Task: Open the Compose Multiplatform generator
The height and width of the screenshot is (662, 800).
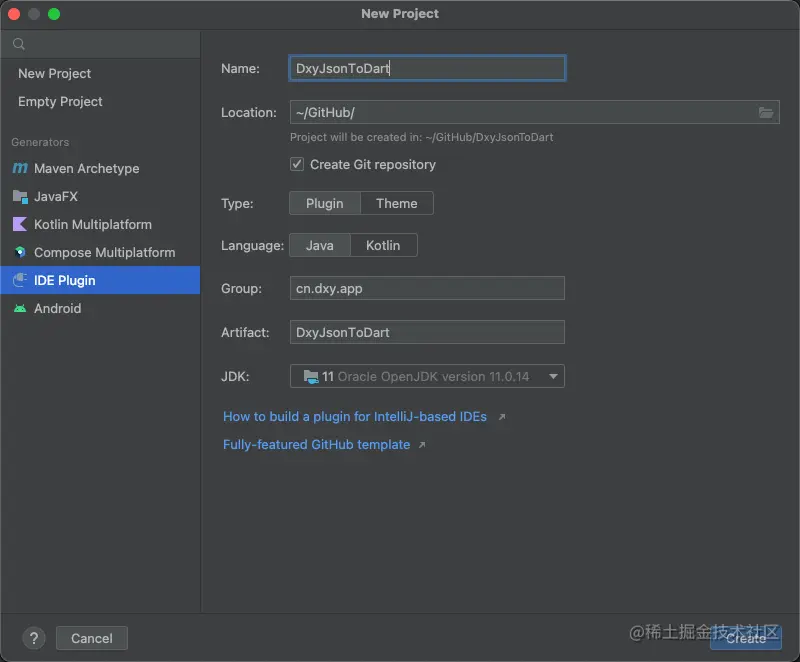Action: click(20, 252)
